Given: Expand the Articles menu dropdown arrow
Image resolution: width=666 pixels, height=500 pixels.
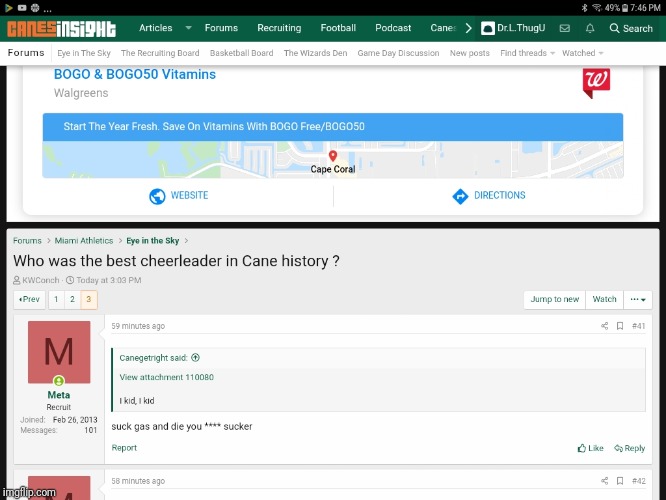Looking at the screenshot, I should (x=188, y=28).
